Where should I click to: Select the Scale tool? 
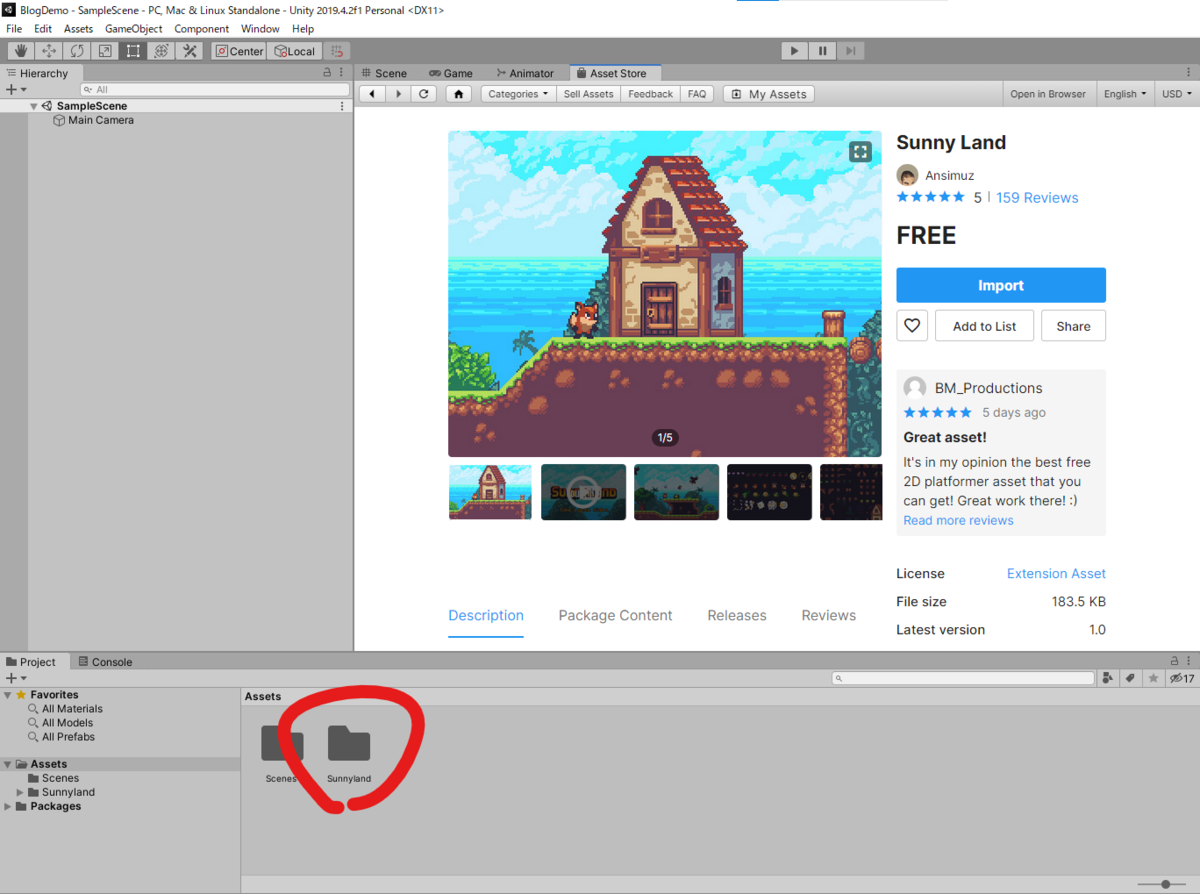pos(105,51)
